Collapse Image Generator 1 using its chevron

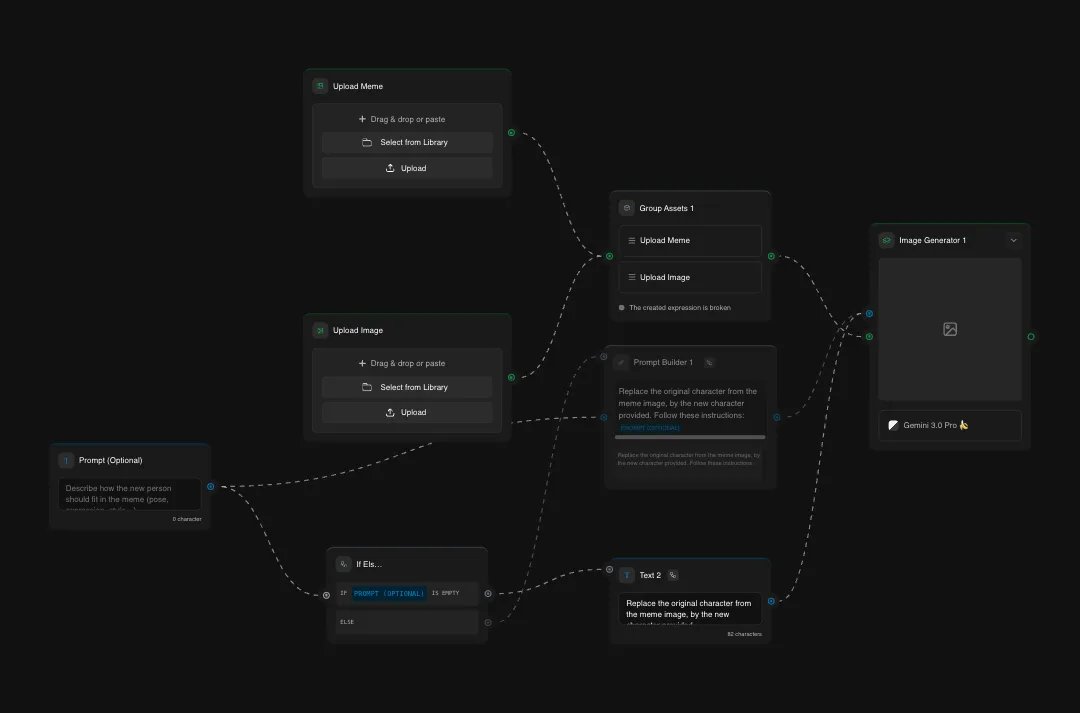[1014, 240]
